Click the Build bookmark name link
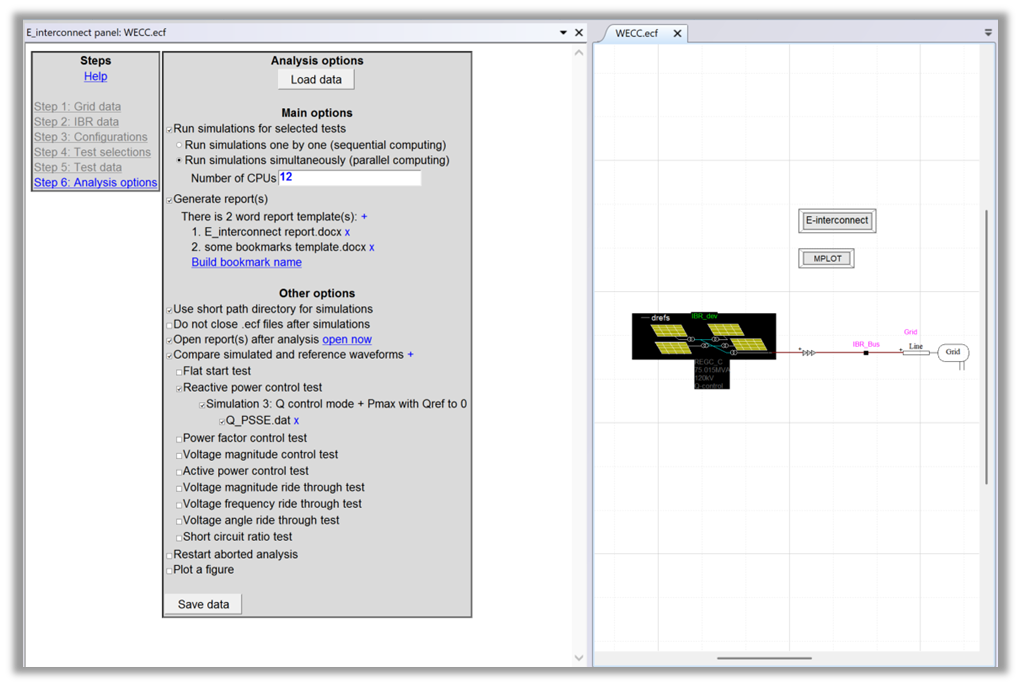Image resolution: width=1021 pixels, height=686 pixels. (246, 262)
